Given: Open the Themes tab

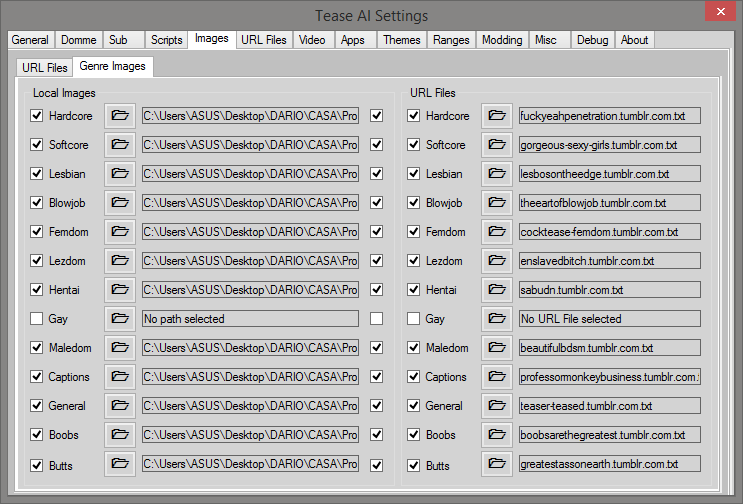Looking at the screenshot, I should pyautogui.click(x=402, y=40).
